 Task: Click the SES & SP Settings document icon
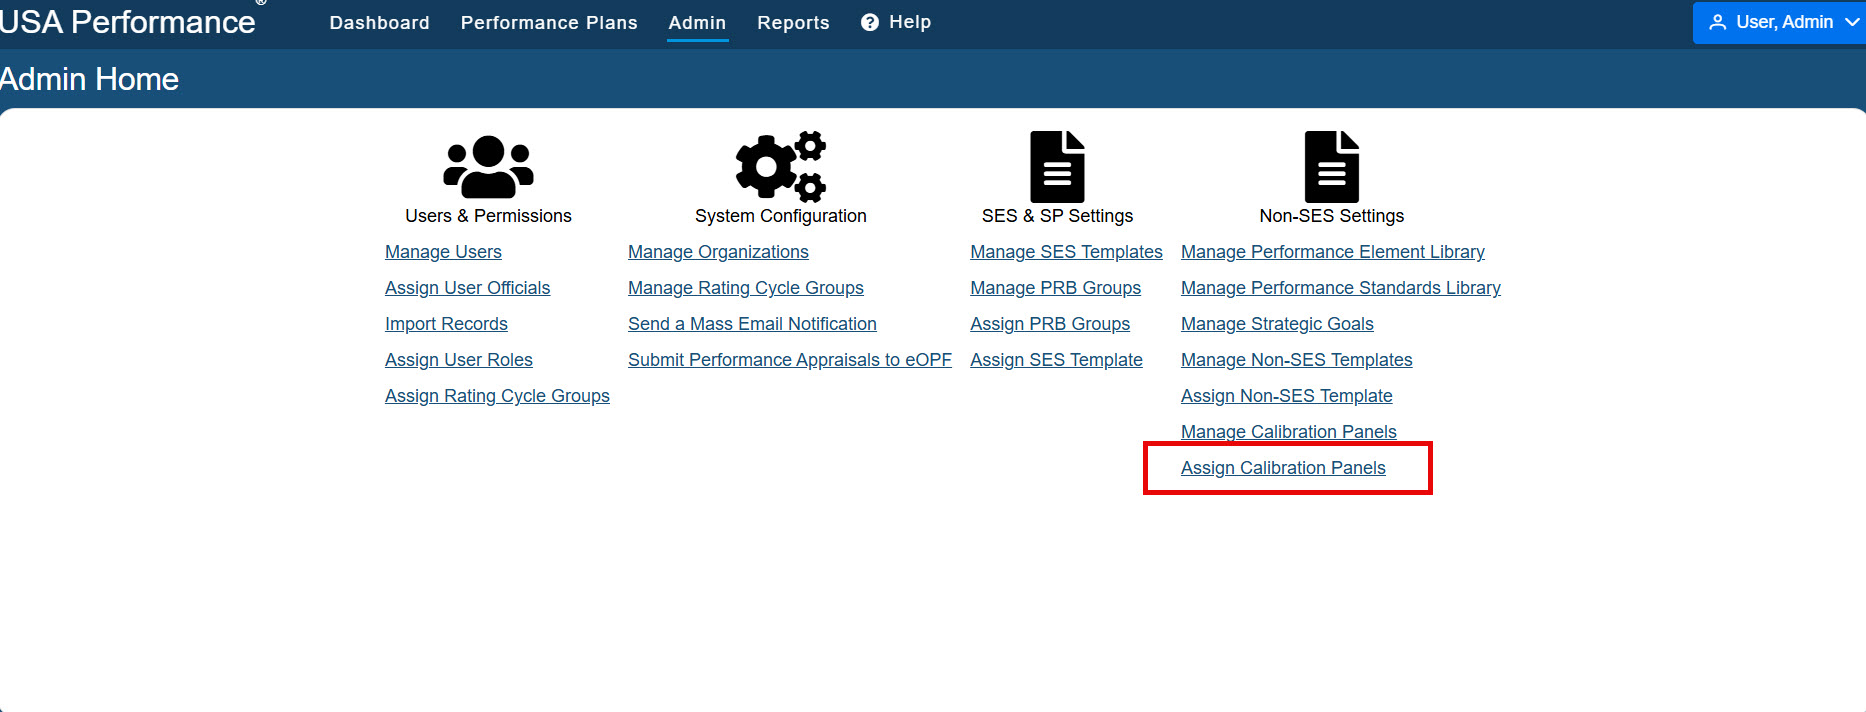(x=1057, y=167)
